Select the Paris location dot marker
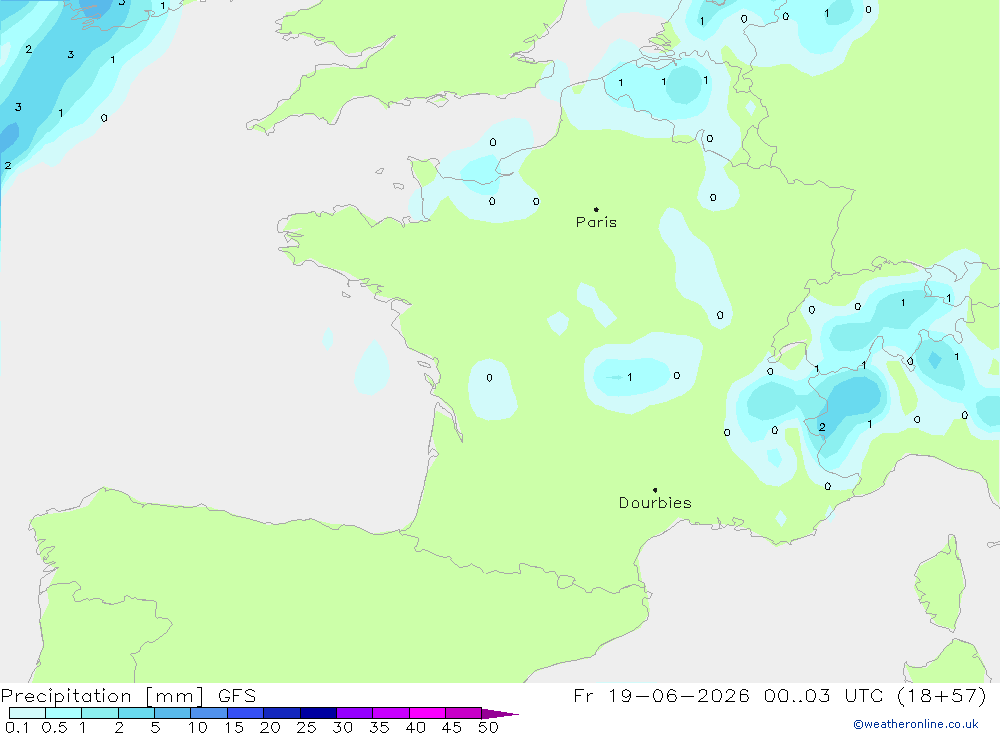 coord(596,209)
